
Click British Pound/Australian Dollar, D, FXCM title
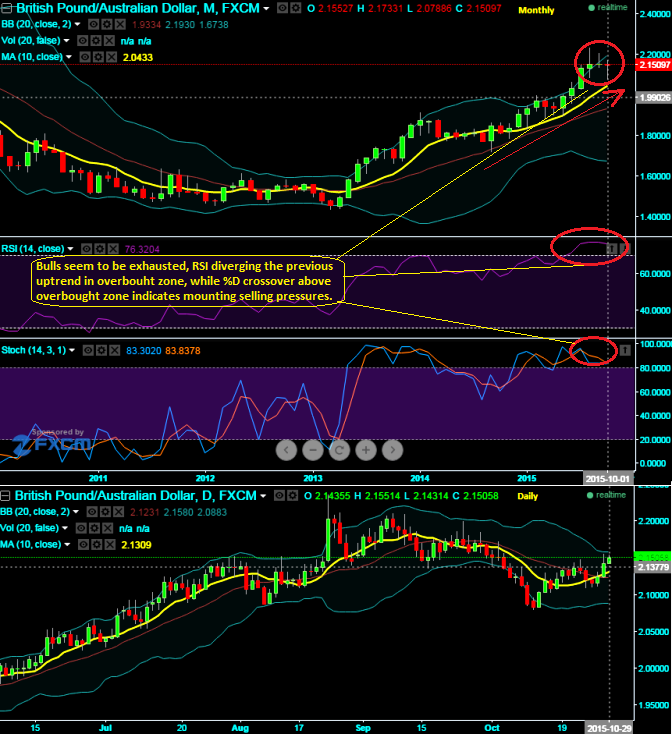136,495
